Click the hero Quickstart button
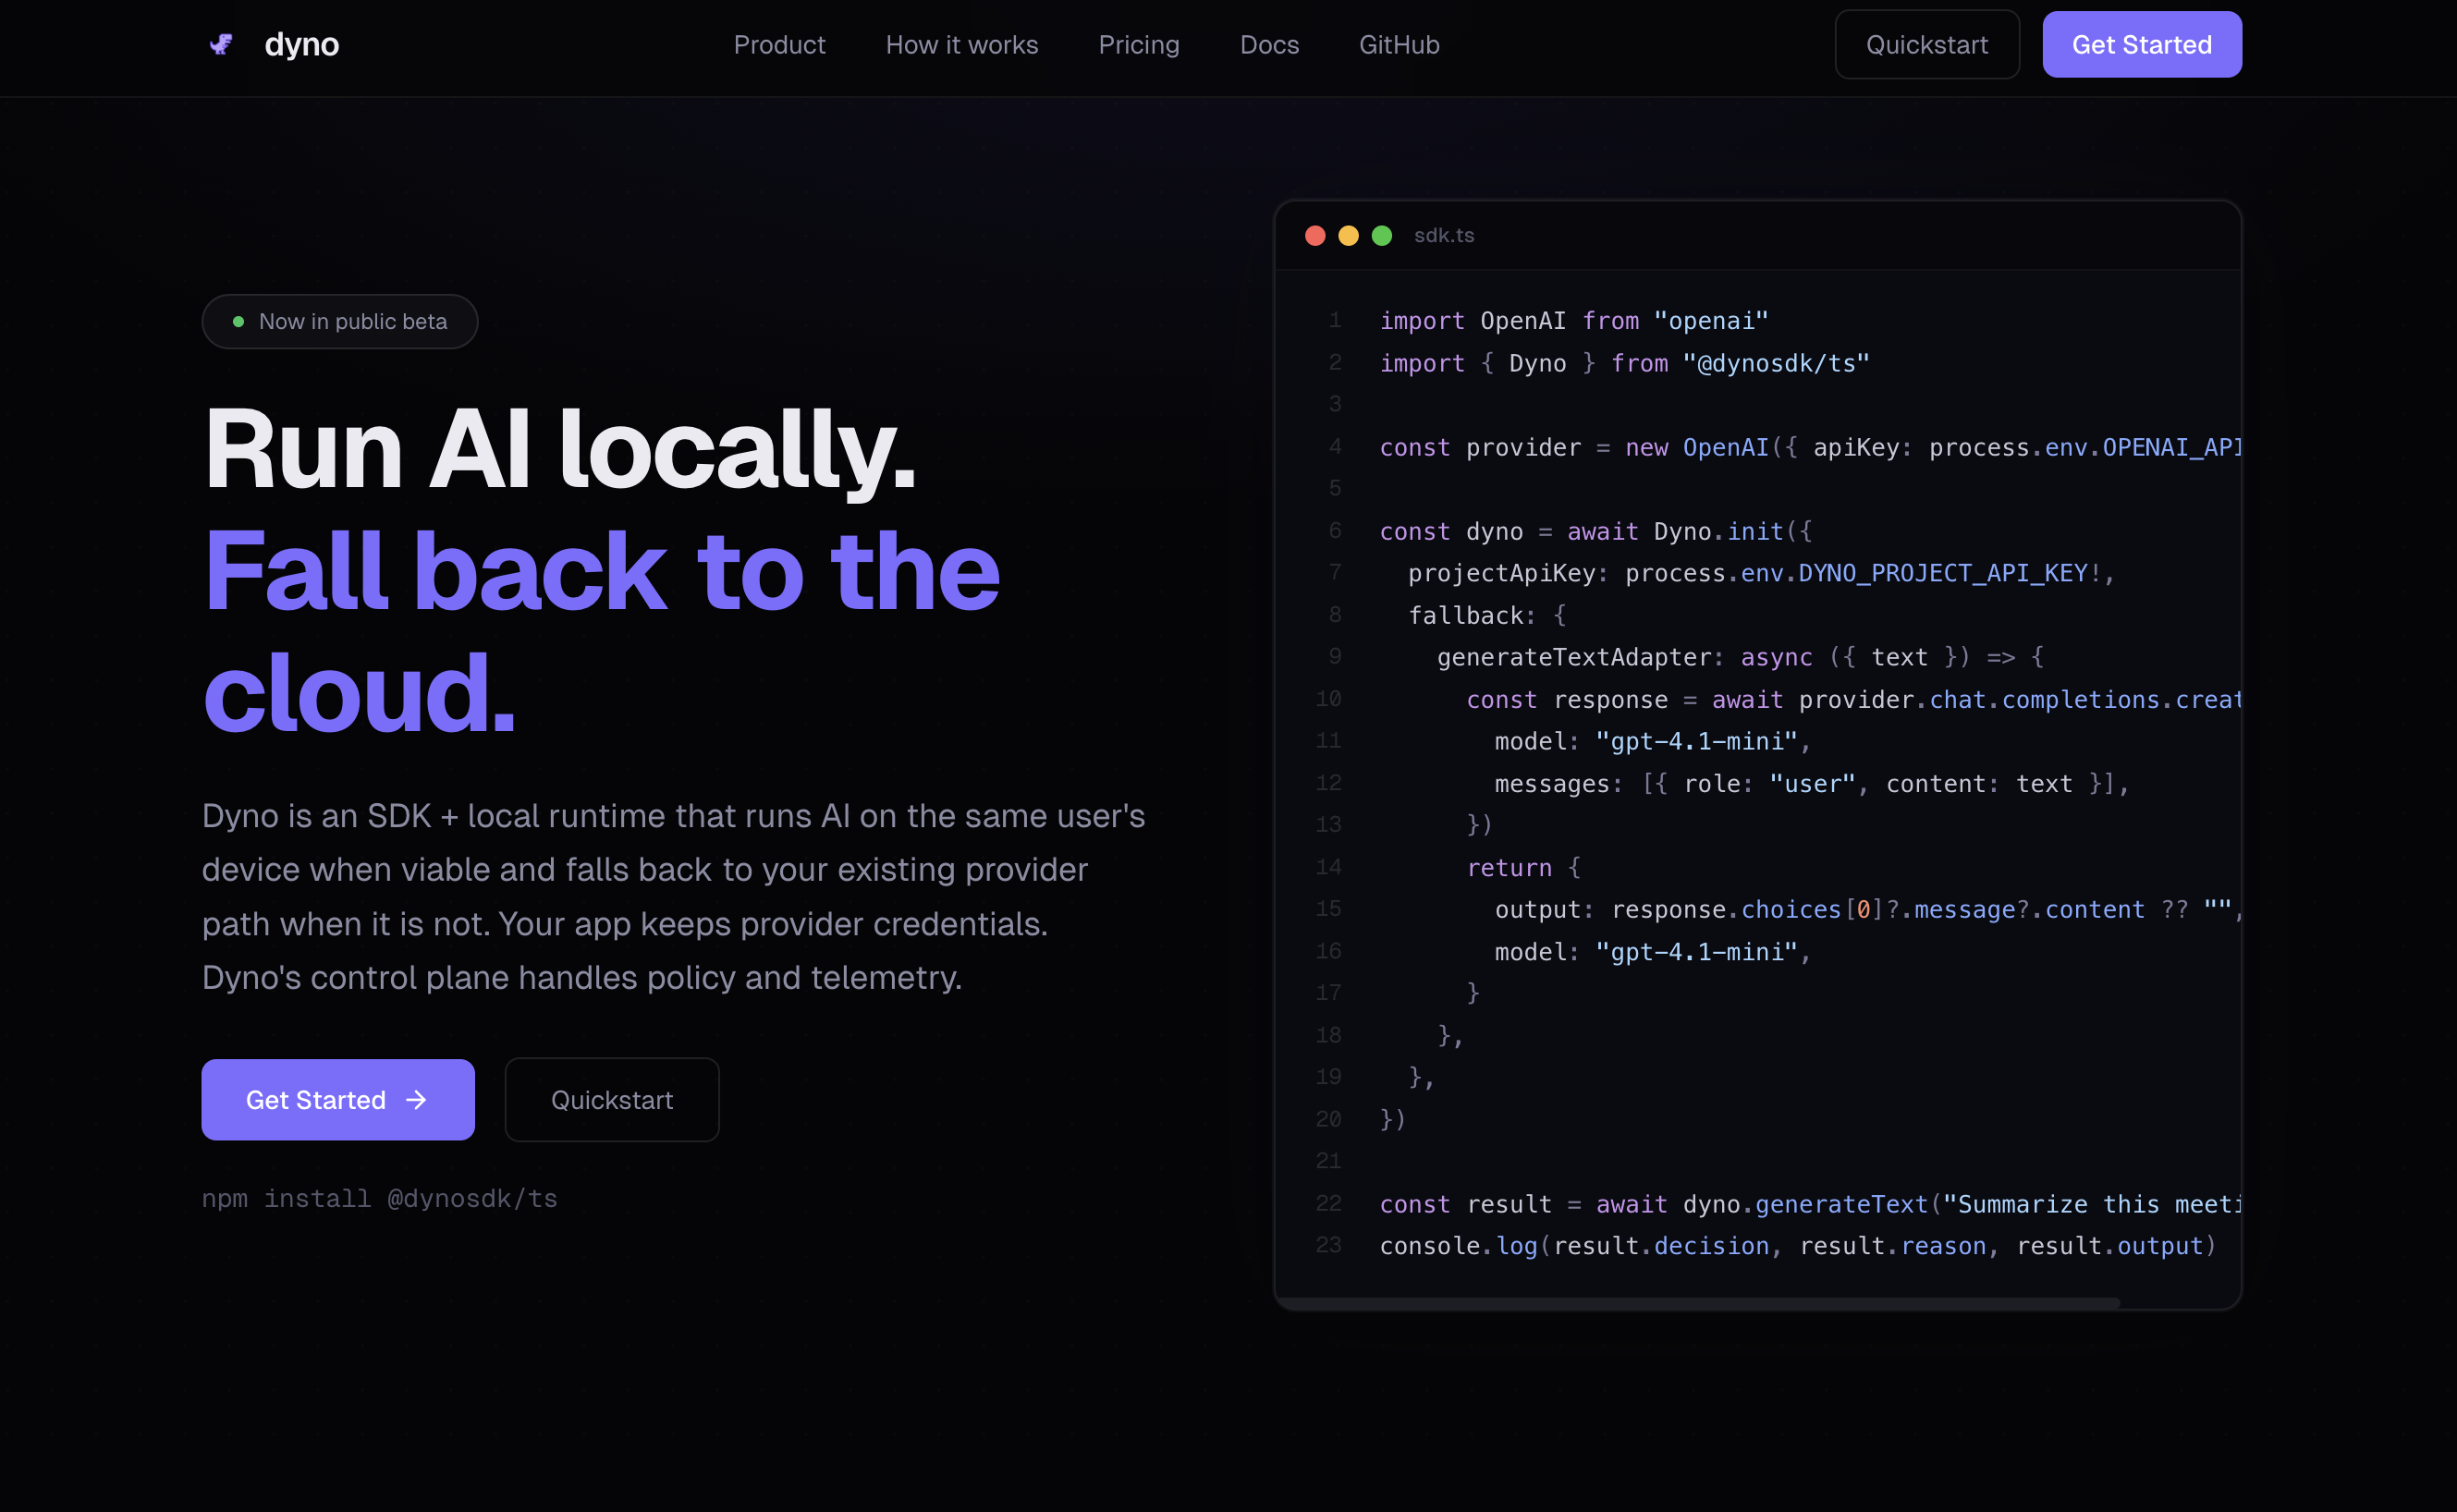The height and width of the screenshot is (1512, 2457). pos(611,1099)
